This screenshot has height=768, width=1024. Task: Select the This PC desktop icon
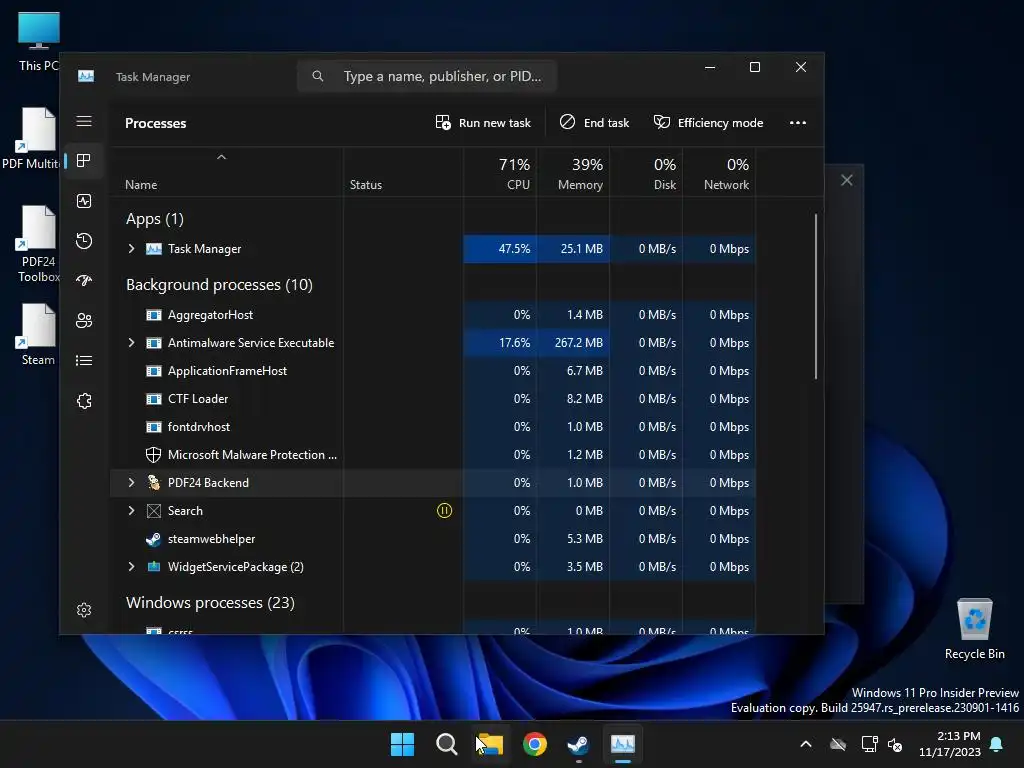(38, 41)
